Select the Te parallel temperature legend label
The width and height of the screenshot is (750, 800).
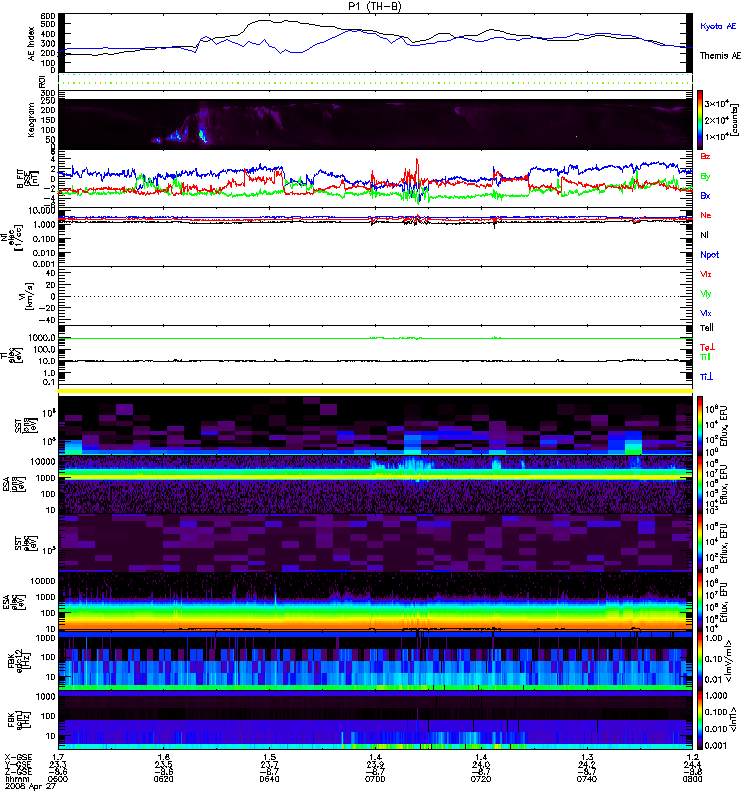(x=707, y=328)
